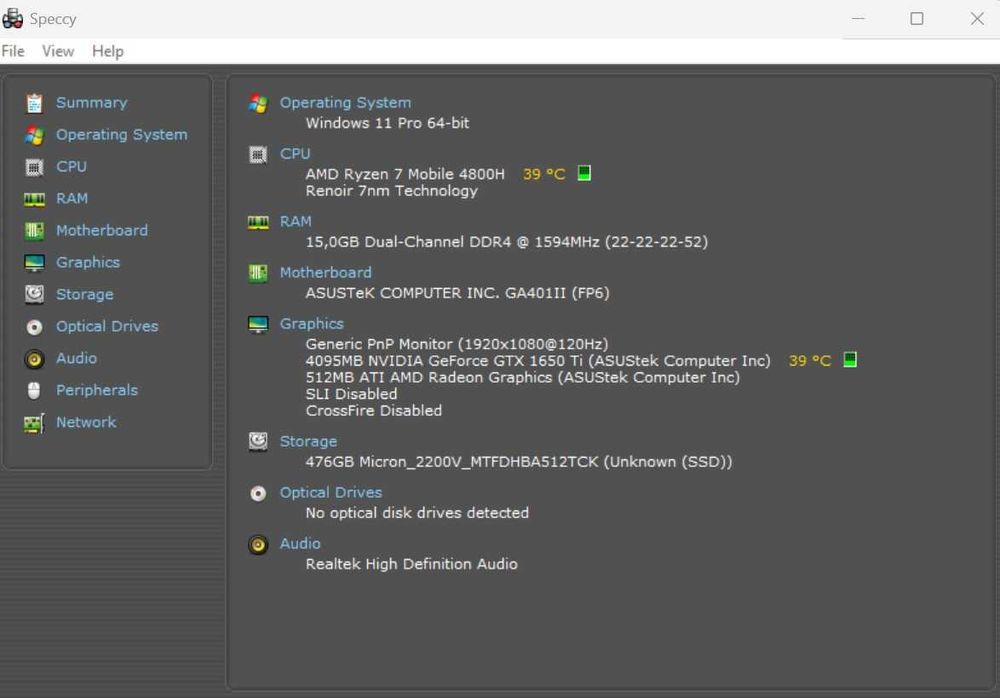
Task: Click the Audio speaker icon in main panel
Action: pyautogui.click(x=258, y=545)
